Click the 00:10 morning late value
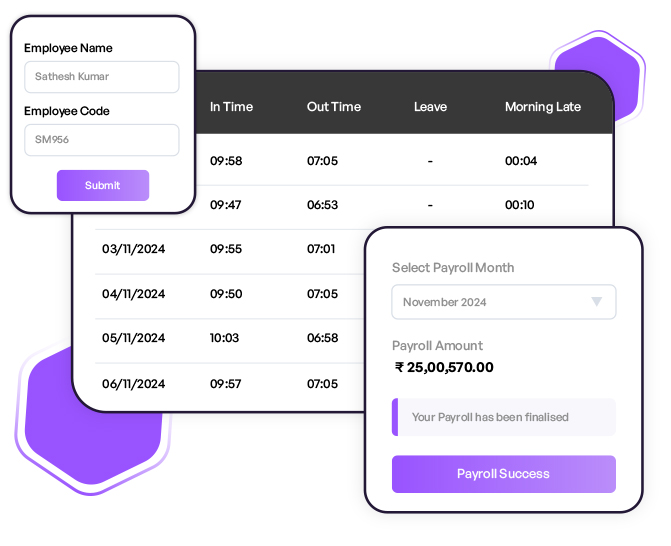Image resolution: width=671 pixels, height=546 pixels. (520, 205)
